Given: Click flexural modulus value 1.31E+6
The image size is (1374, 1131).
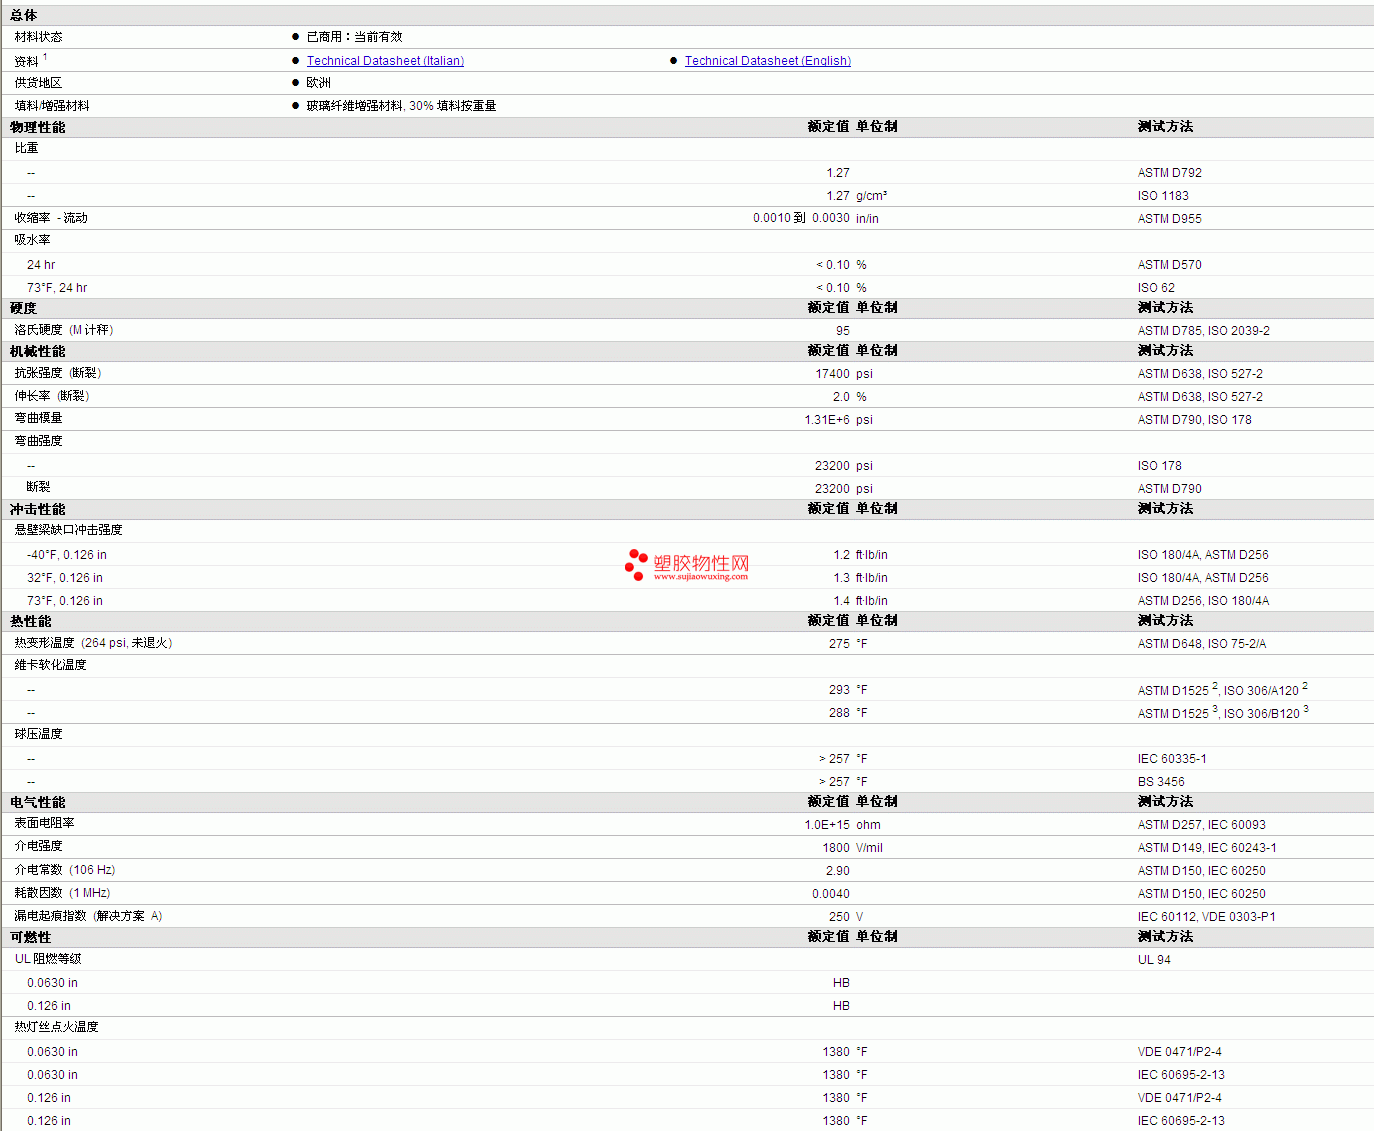Looking at the screenshot, I should click(x=827, y=420).
